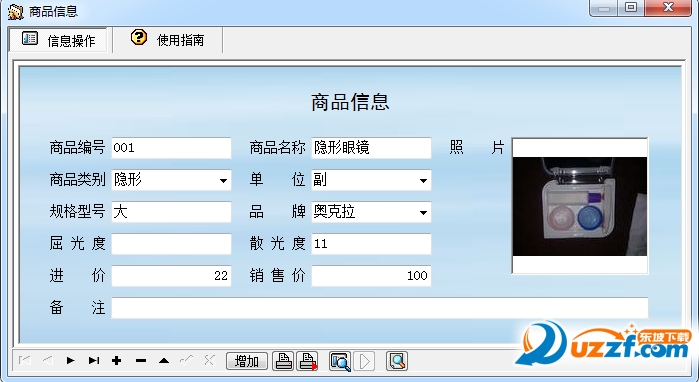699x382 pixels.
Task: Click the printer icon with red arrow
Action: [308, 361]
